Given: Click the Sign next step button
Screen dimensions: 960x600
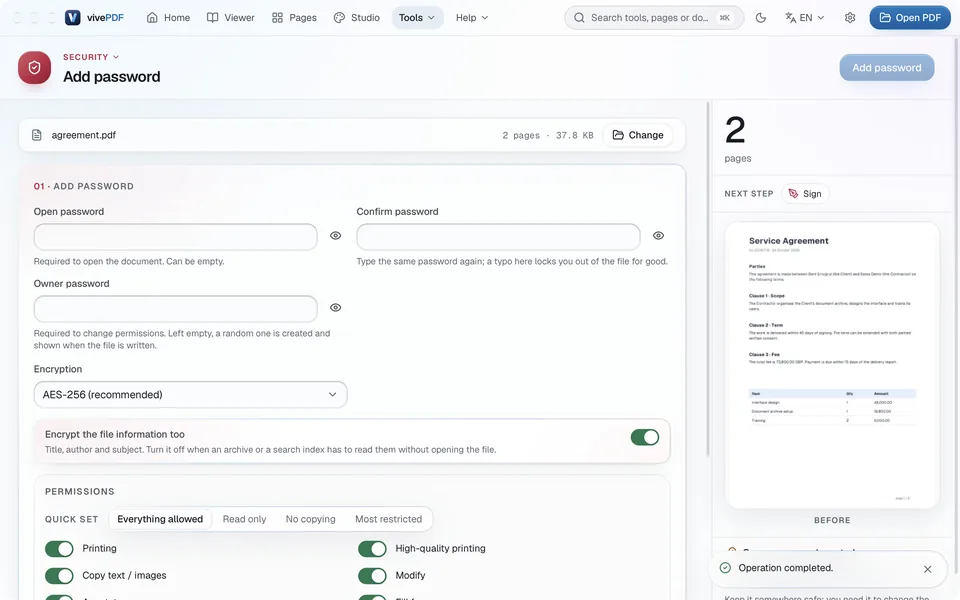Looking at the screenshot, I should click(x=805, y=193).
